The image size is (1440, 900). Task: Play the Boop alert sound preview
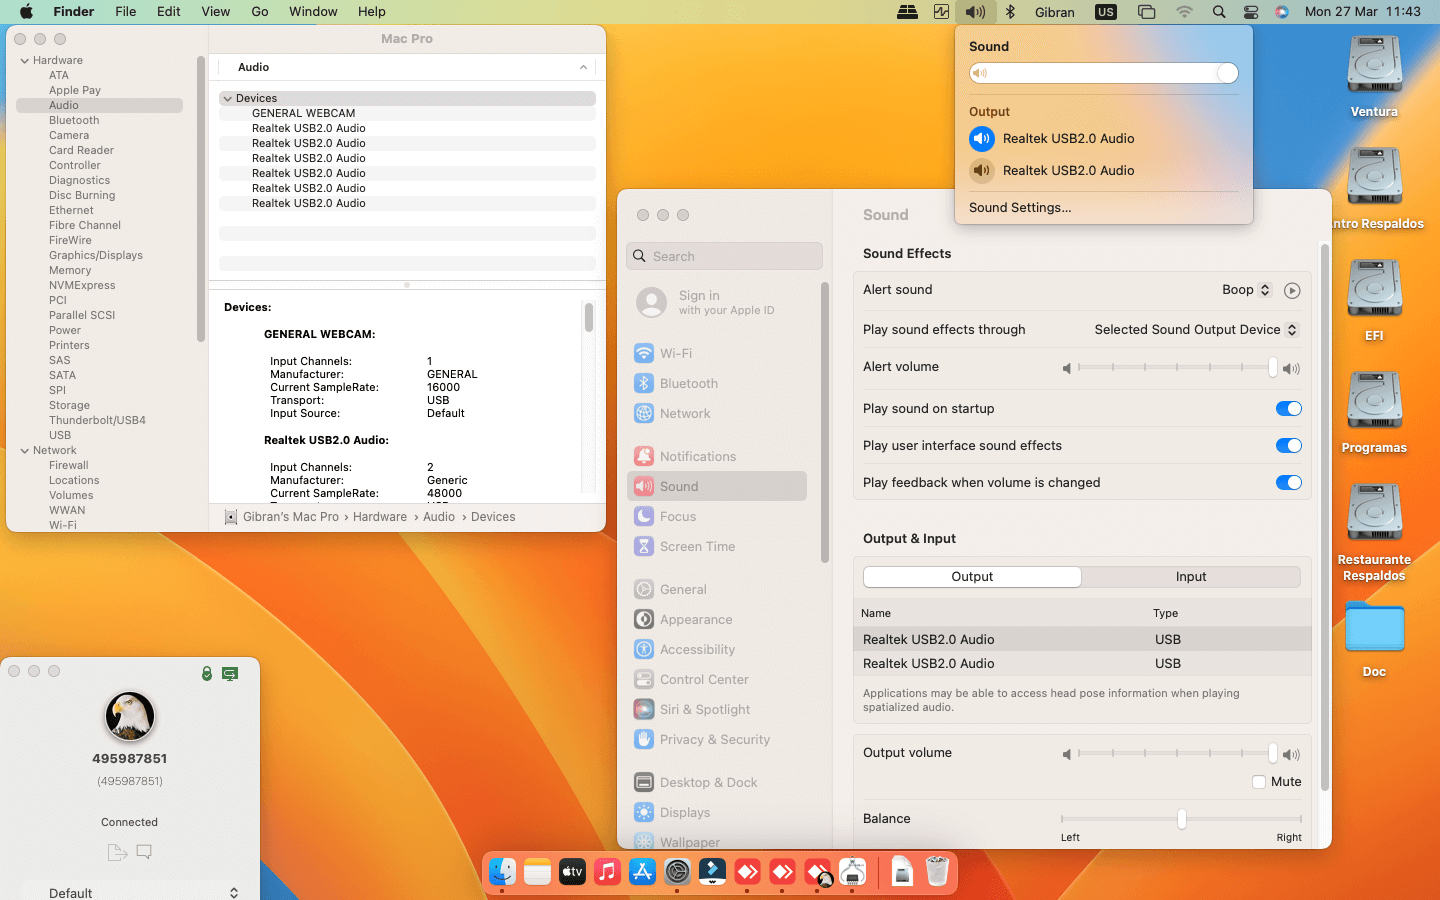tap(1292, 291)
